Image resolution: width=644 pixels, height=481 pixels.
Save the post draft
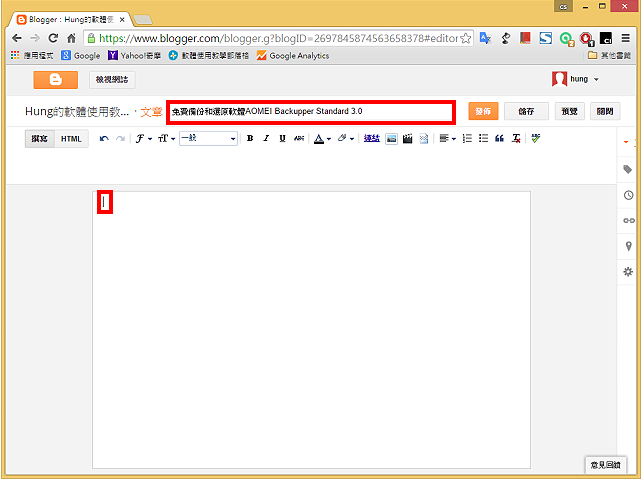[x=526, y=111]
